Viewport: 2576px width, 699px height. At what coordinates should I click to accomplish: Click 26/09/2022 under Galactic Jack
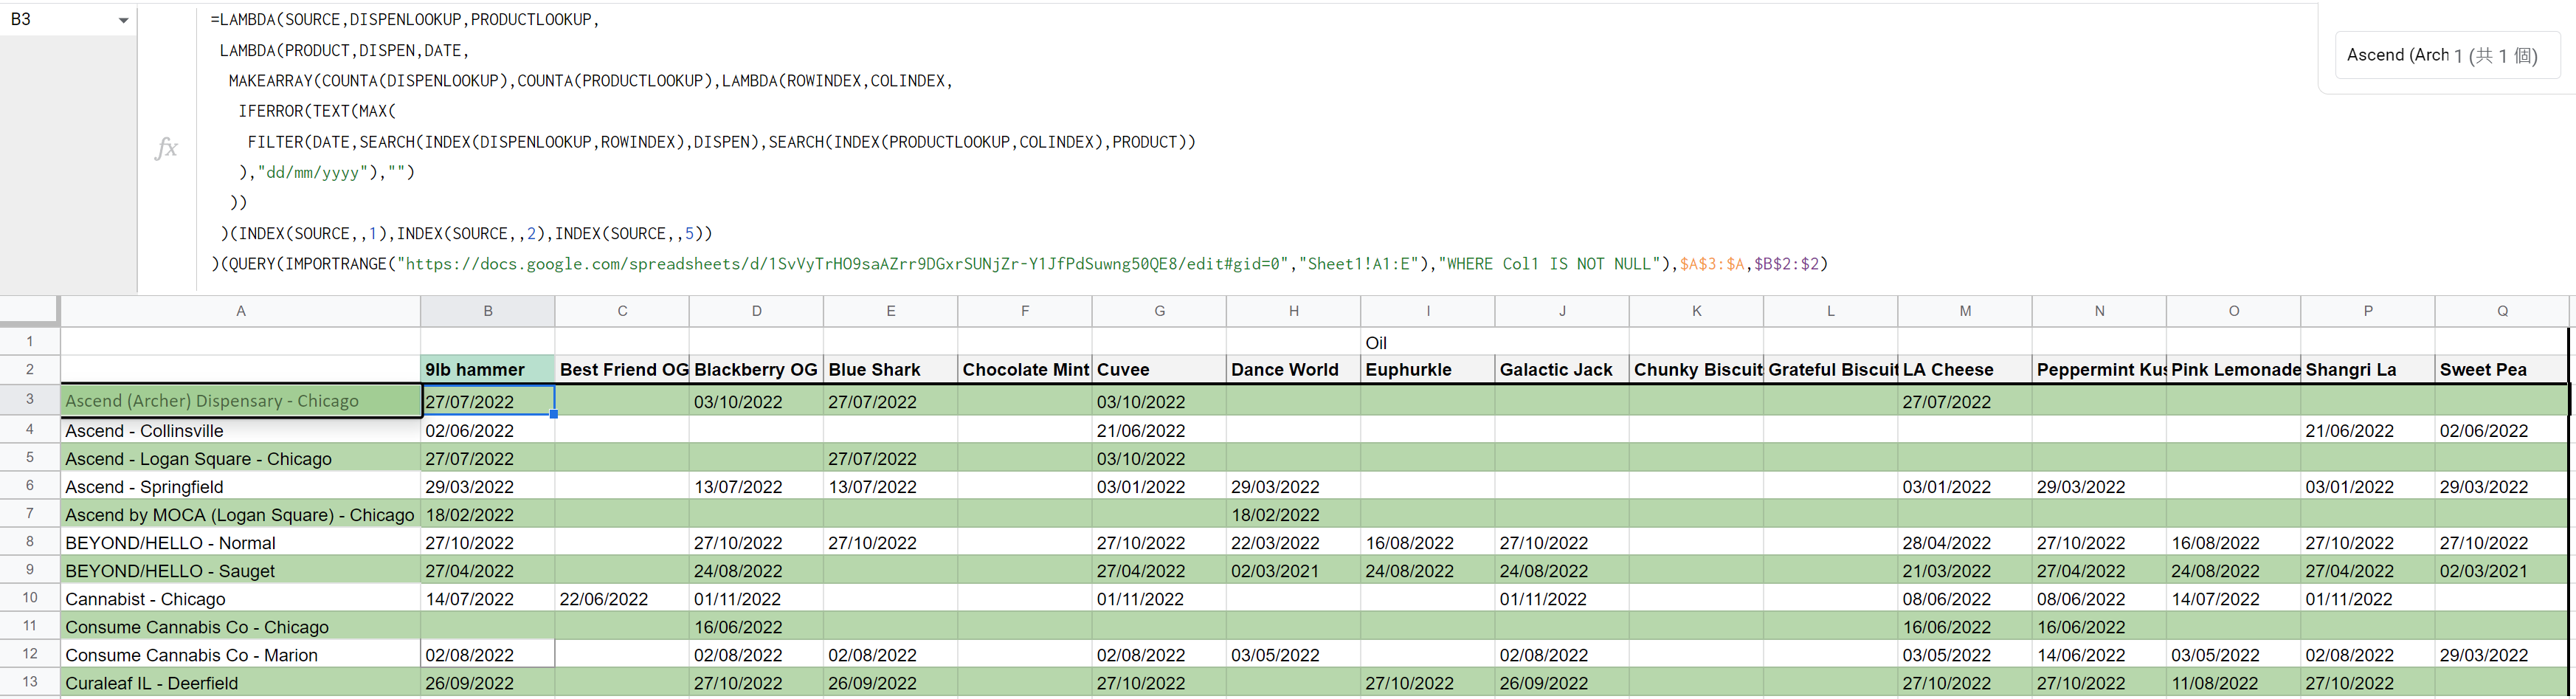1562,682
